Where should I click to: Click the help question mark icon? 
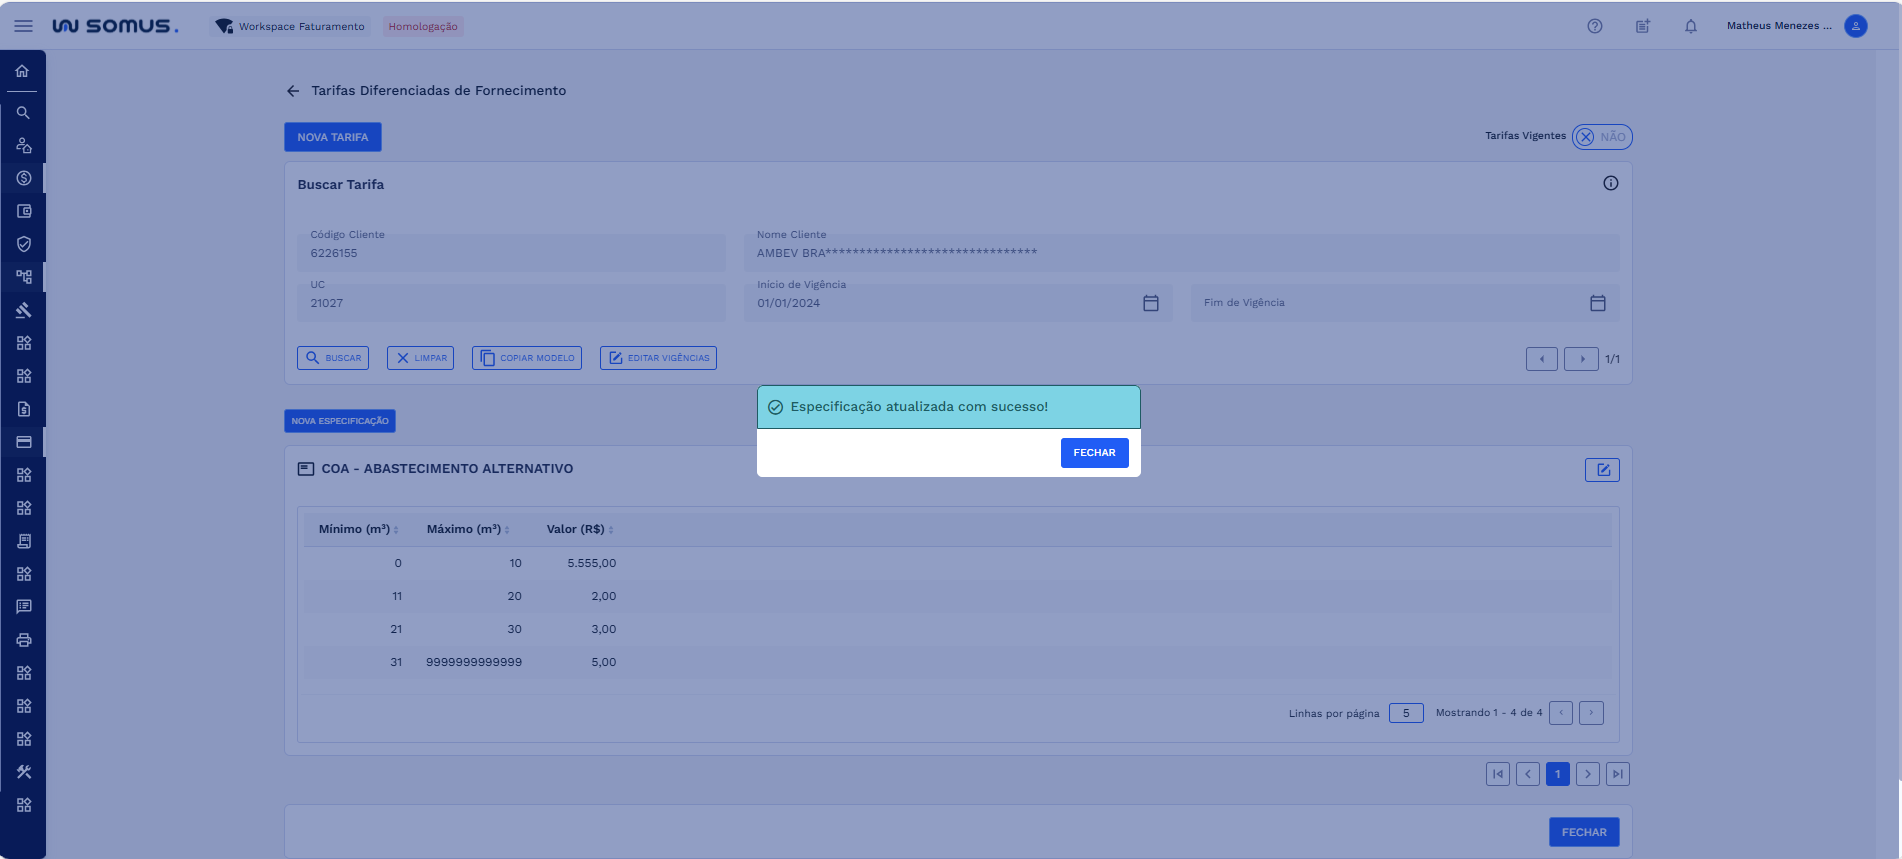[1594, 26]
